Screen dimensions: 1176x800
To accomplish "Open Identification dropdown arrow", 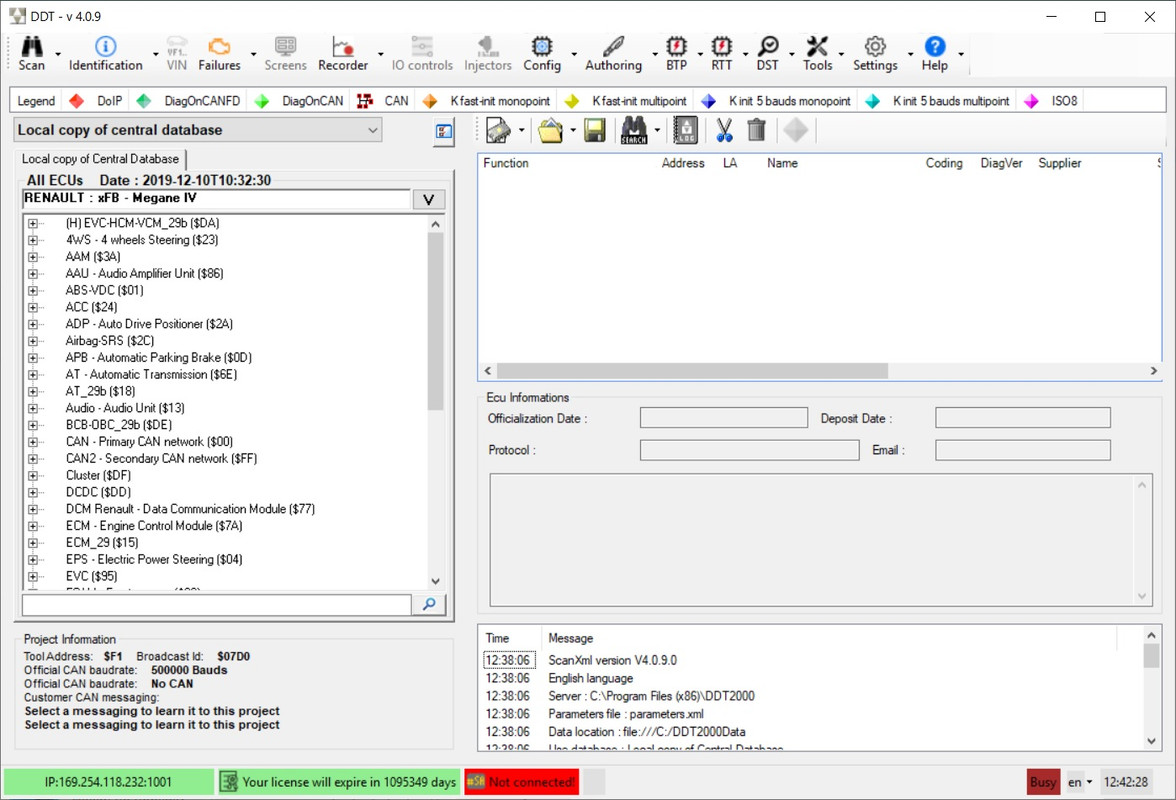I will pos(155,54).
